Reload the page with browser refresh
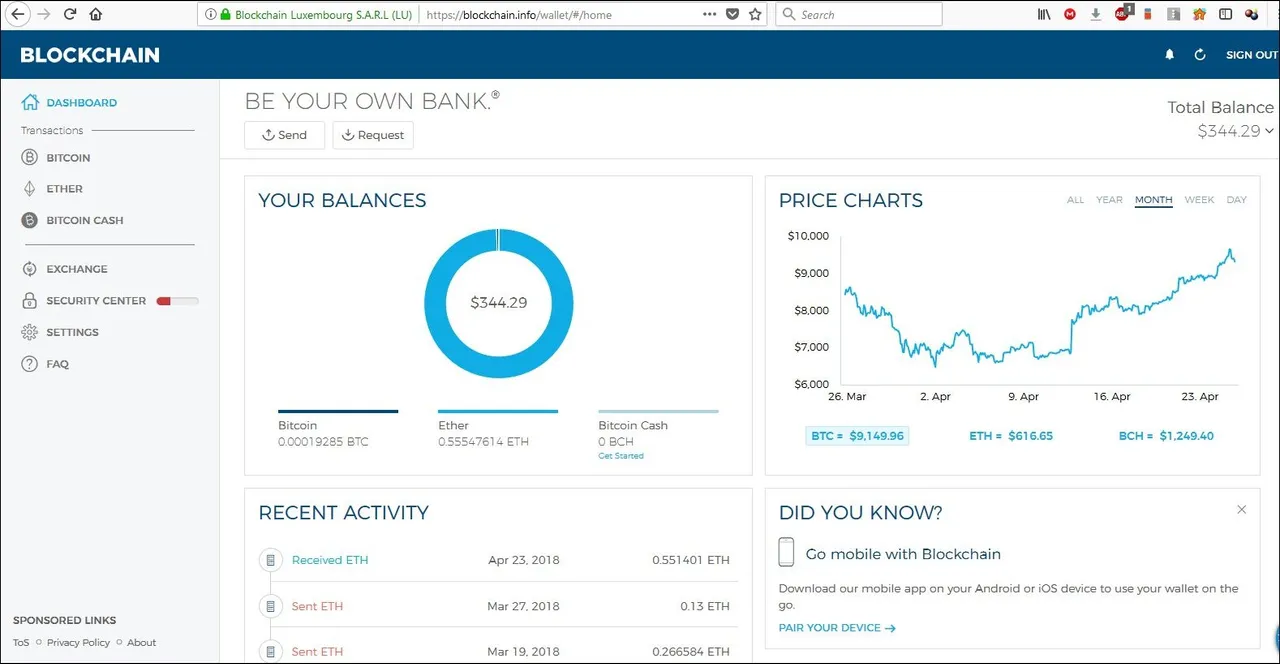1280x664 pixels. pyautogui.click(x=70, y=15)
